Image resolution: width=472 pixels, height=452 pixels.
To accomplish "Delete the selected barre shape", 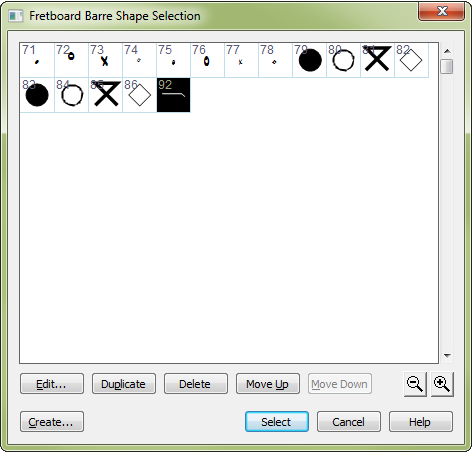I will [196, 384].
